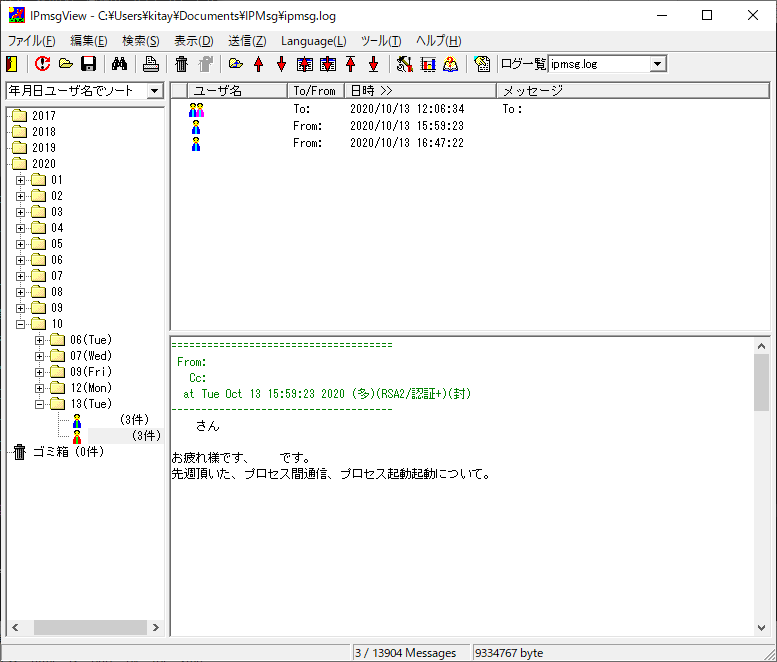Select the 2018 year folder
777x662 pixels.
click(34, 132)
